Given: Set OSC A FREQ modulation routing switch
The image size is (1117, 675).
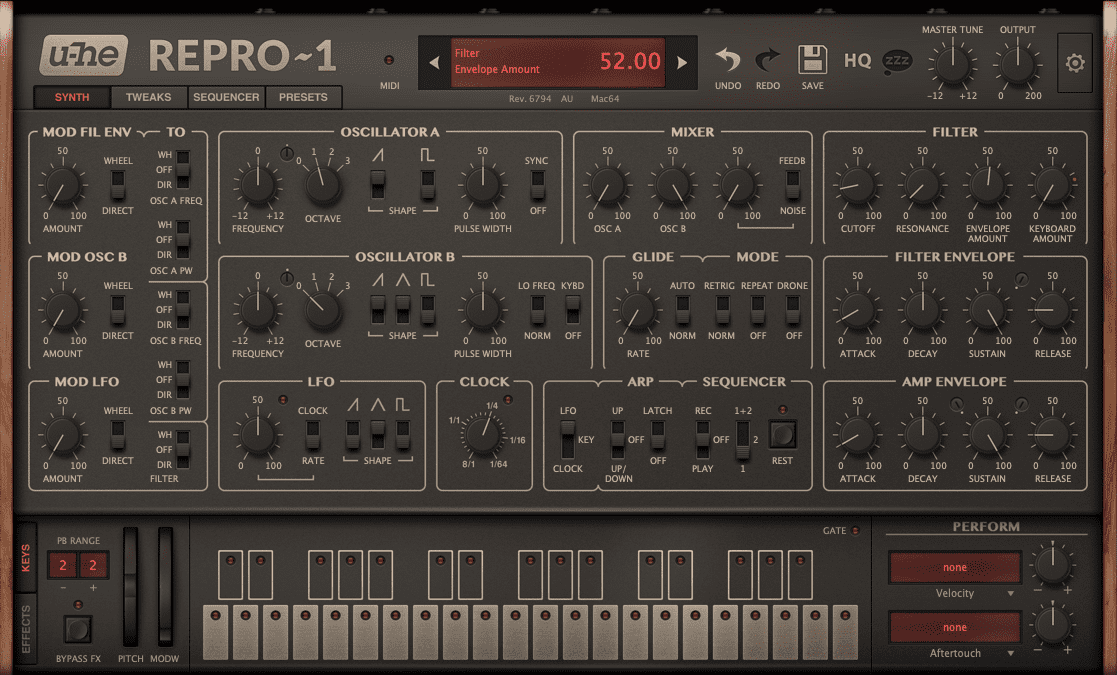Looking at the screenshot, I should 183,169.
